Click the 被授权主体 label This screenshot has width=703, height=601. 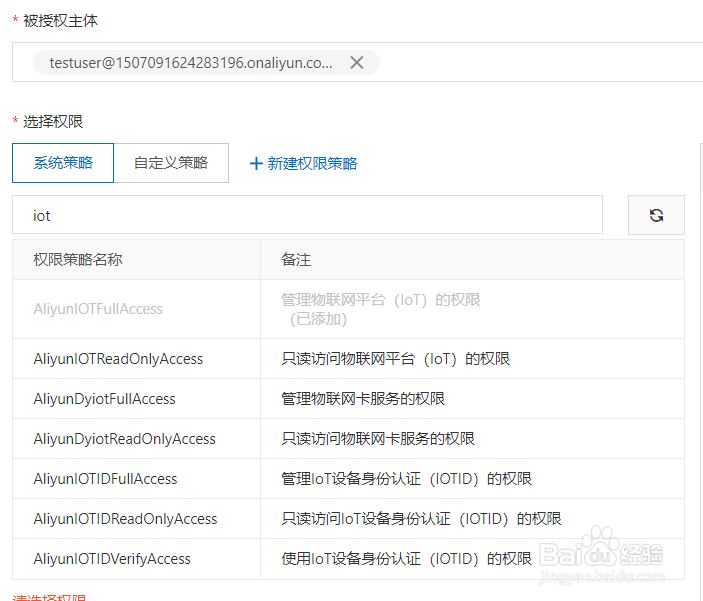[60, 21]
